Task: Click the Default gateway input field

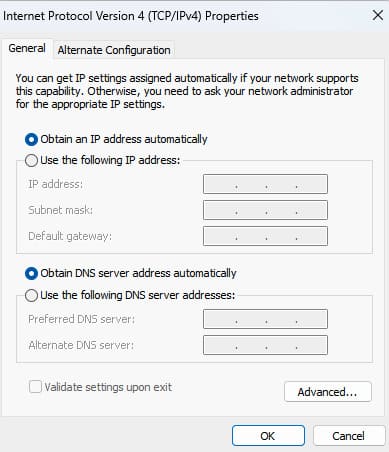Action: (x=265, y=236)
